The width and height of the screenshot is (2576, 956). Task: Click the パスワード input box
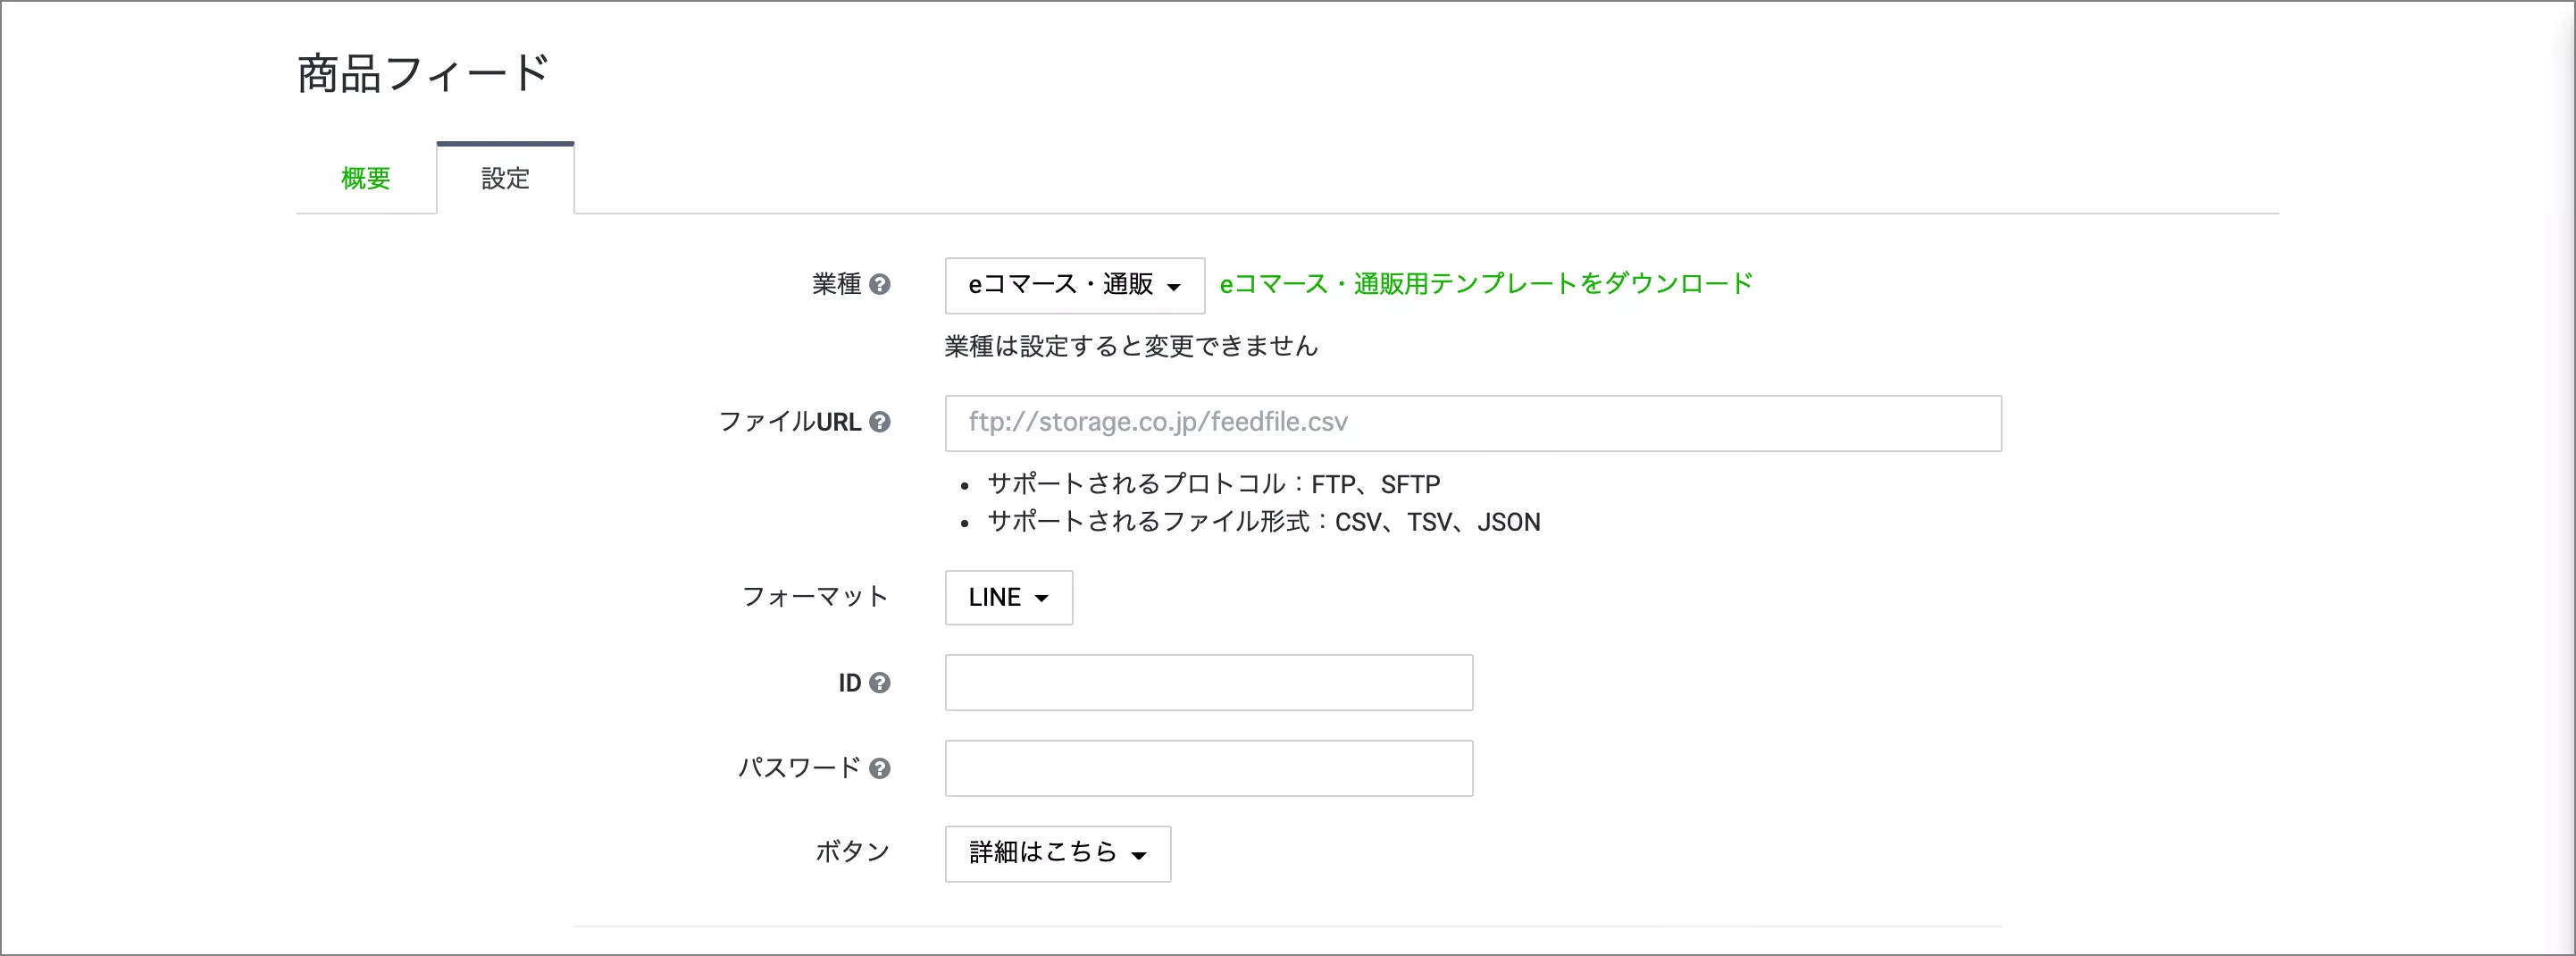pyautogui.click(x=1208, y=769)
